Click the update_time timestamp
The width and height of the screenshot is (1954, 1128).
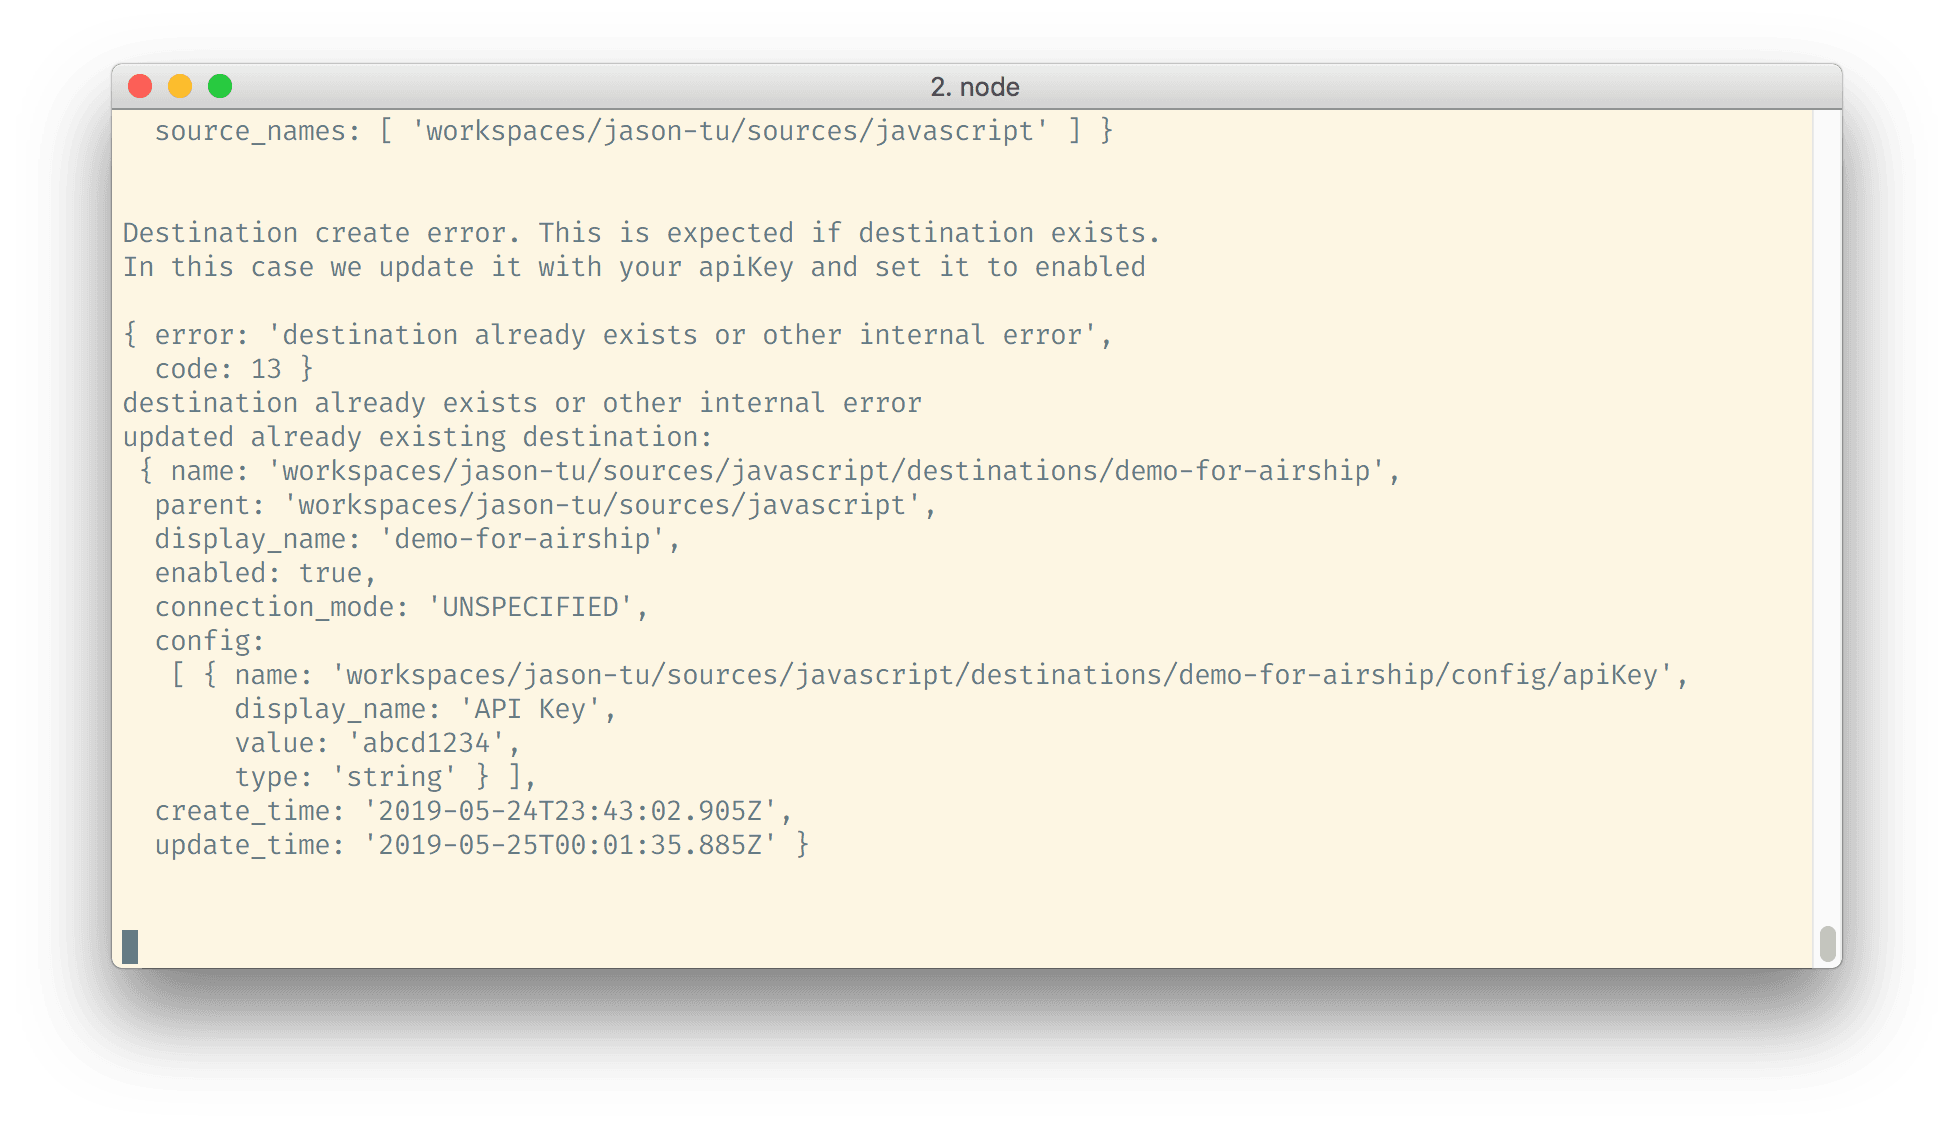[570, 845]
